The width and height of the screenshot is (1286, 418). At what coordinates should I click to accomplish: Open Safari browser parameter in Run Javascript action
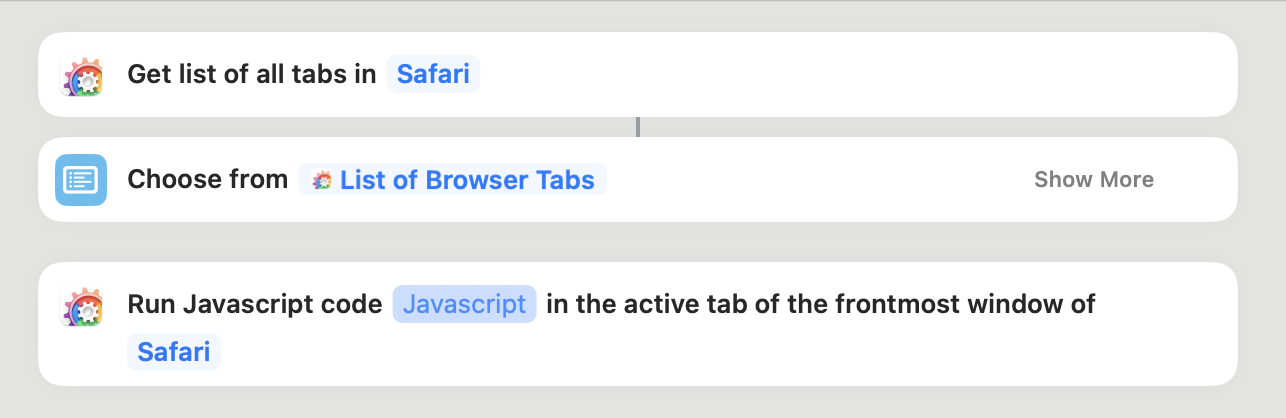(174, 352)
